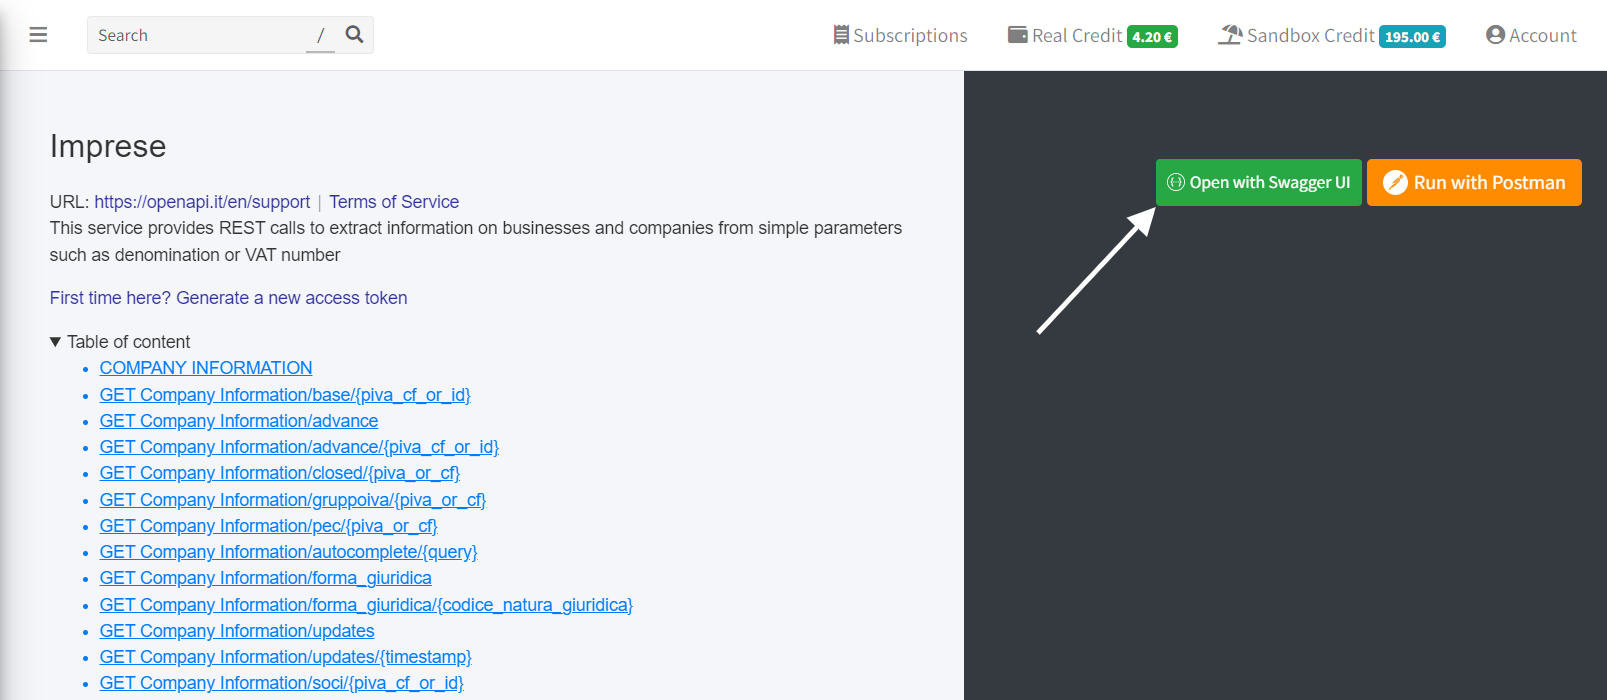Open the hamburger menu icon

point(38,35)
